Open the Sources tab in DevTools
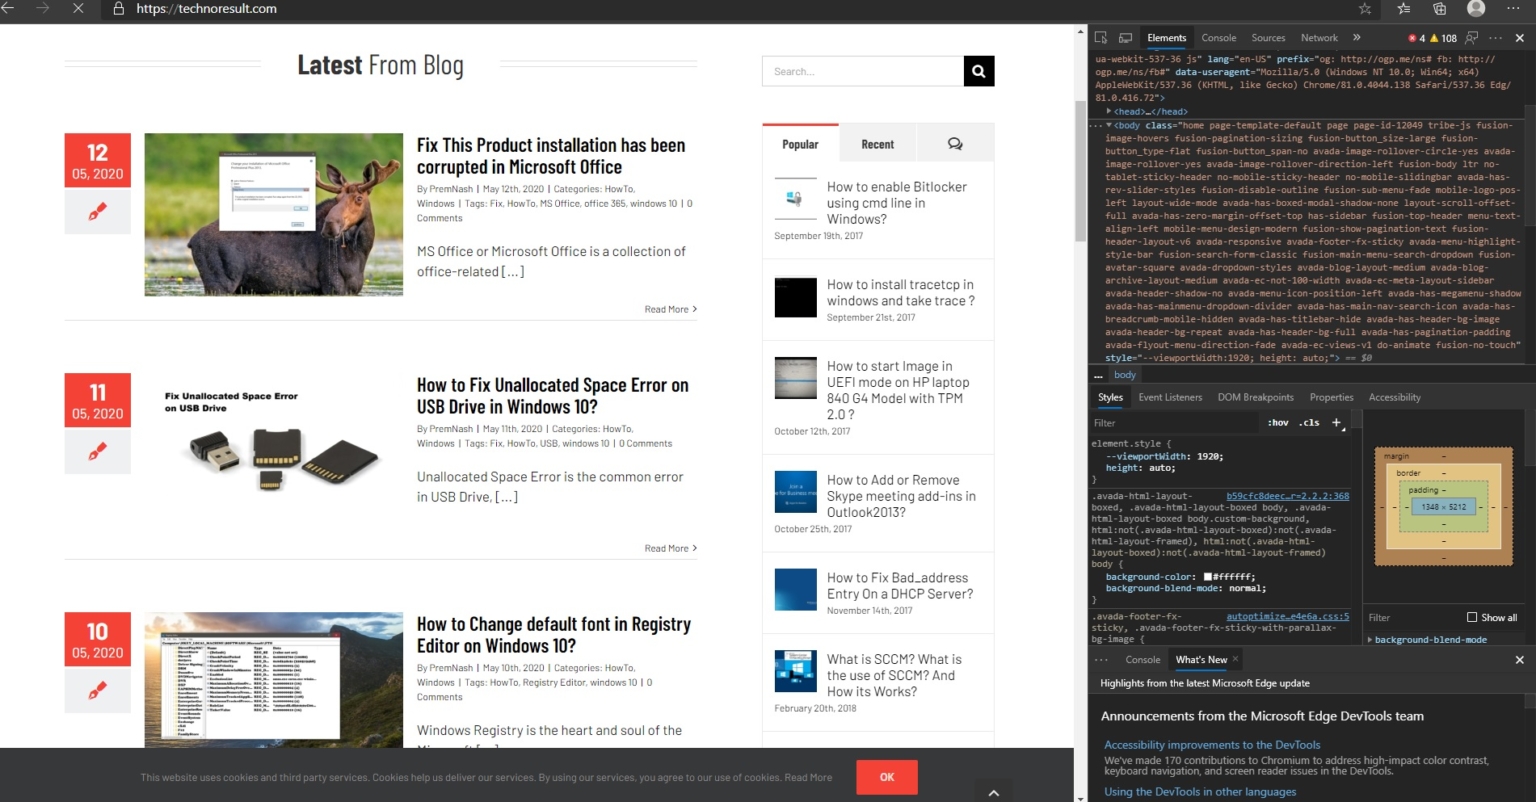This screenshot has width=1536, height=802. click(1268, 37)
